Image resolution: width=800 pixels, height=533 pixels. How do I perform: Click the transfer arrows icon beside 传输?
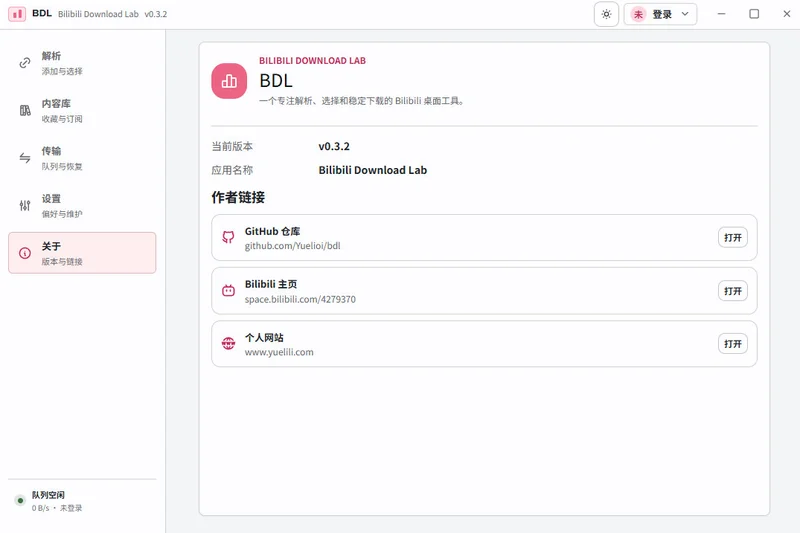click(25, 158)
